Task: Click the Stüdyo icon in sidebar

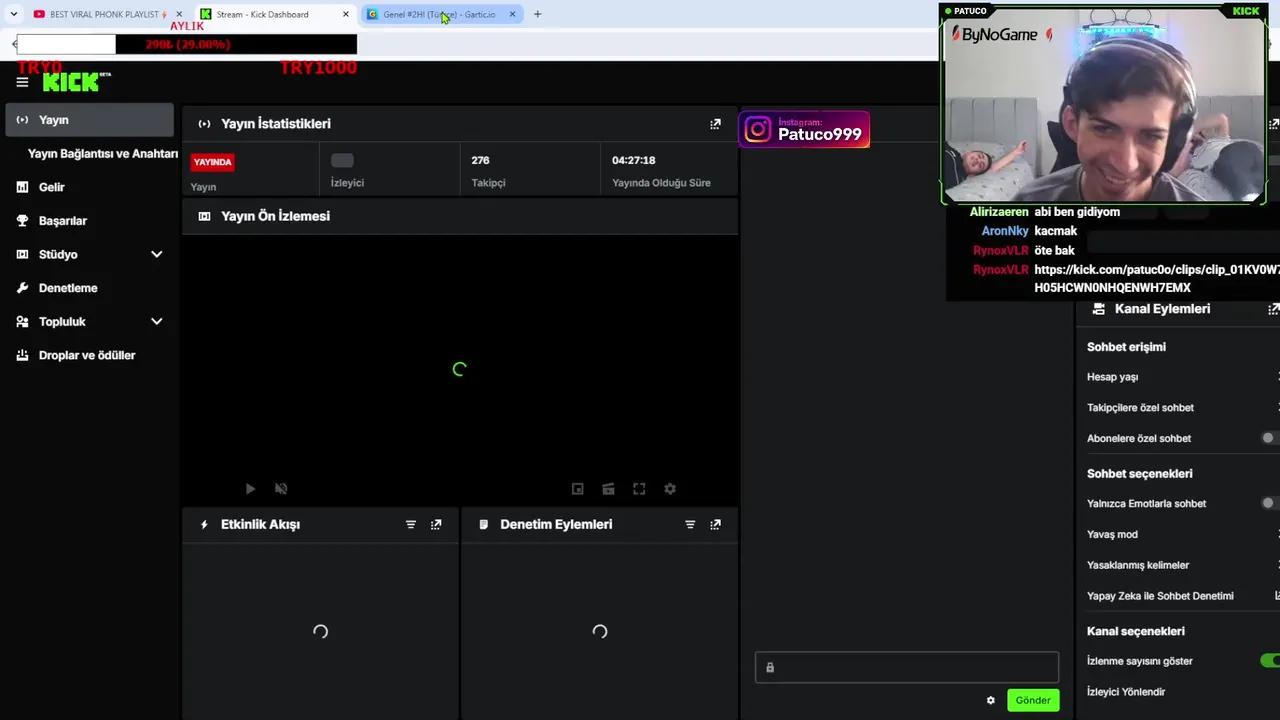Action: pyautogui.click(x=22, y=254)
